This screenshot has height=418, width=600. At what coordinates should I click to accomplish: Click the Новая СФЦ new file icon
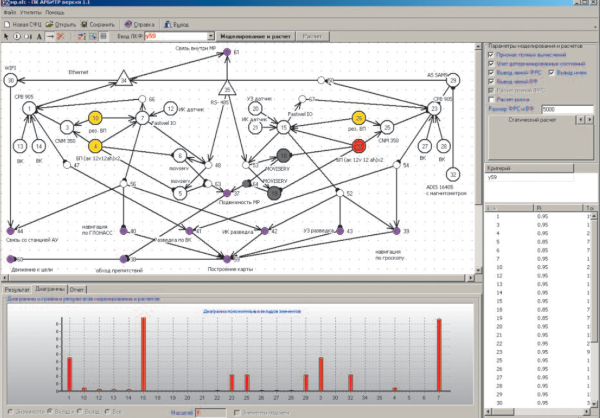coord(7,24)
